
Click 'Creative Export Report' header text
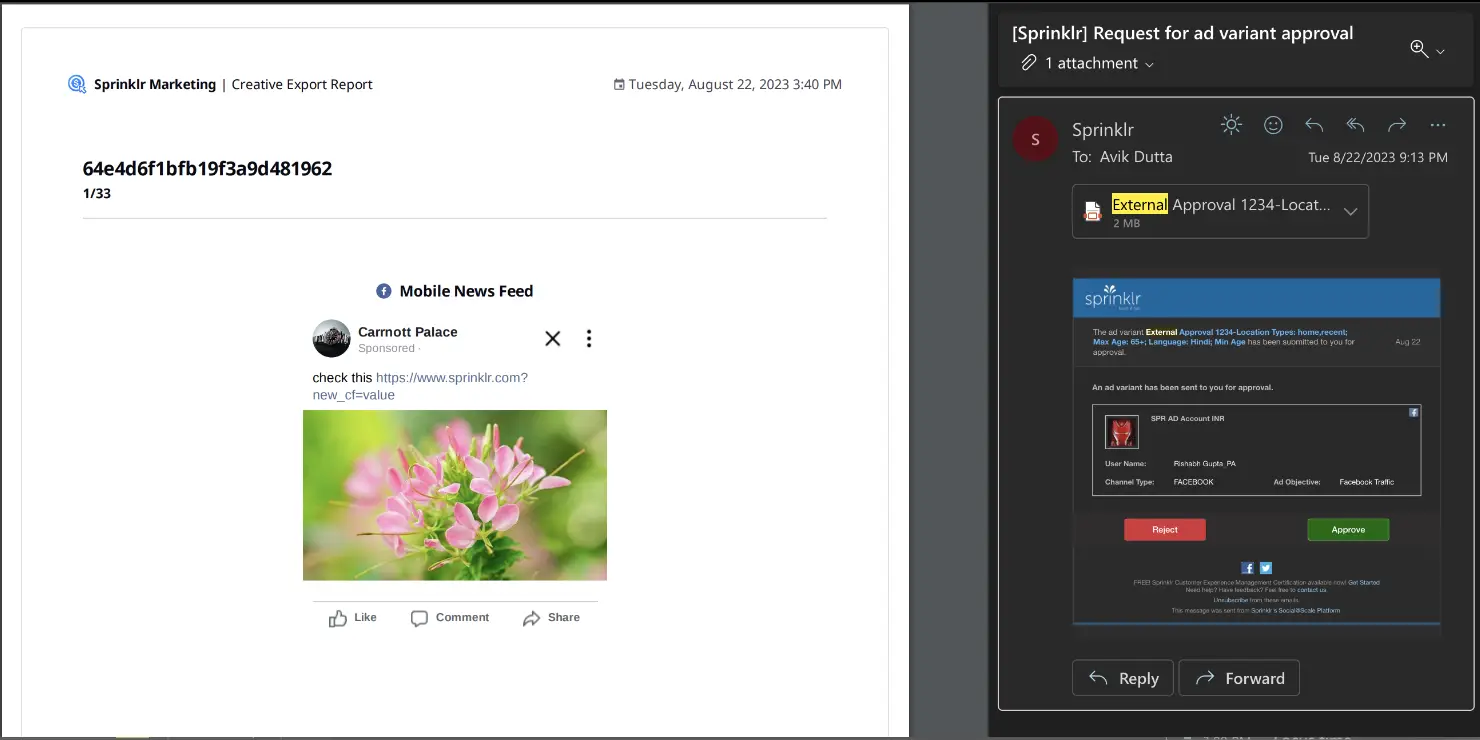[x=302, y=85]
